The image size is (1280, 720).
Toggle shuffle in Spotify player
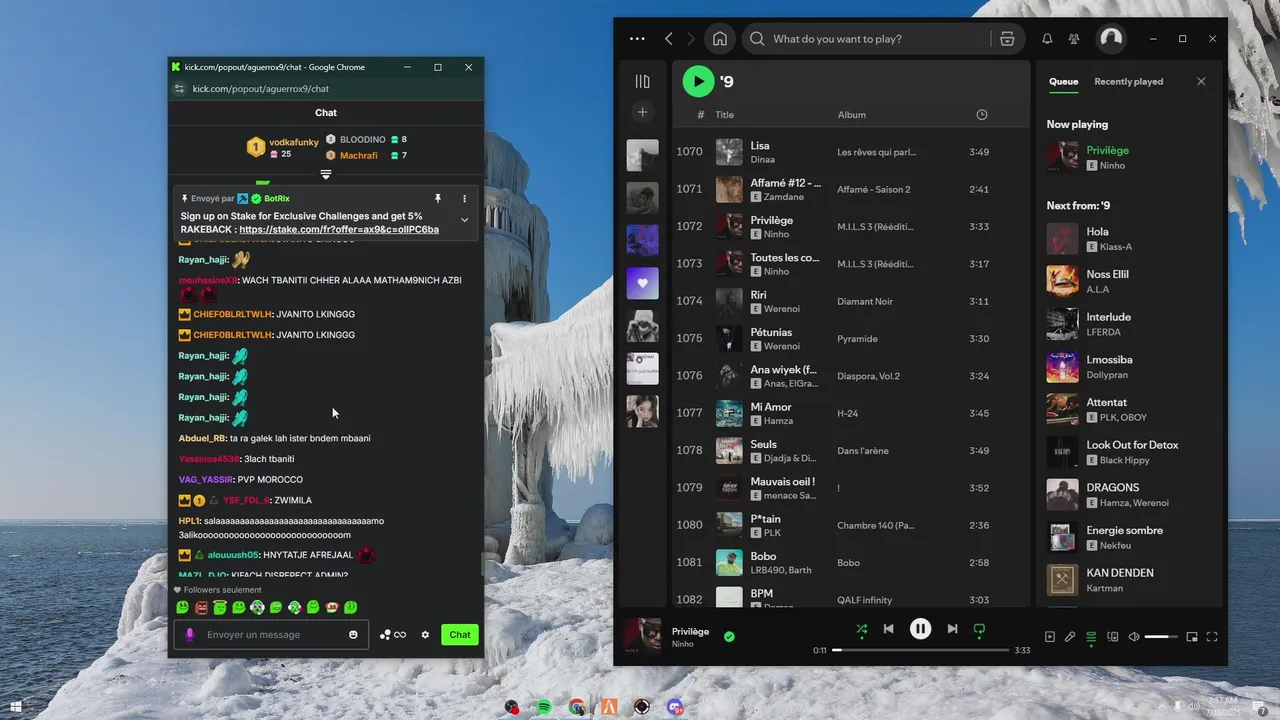point(861,629)
